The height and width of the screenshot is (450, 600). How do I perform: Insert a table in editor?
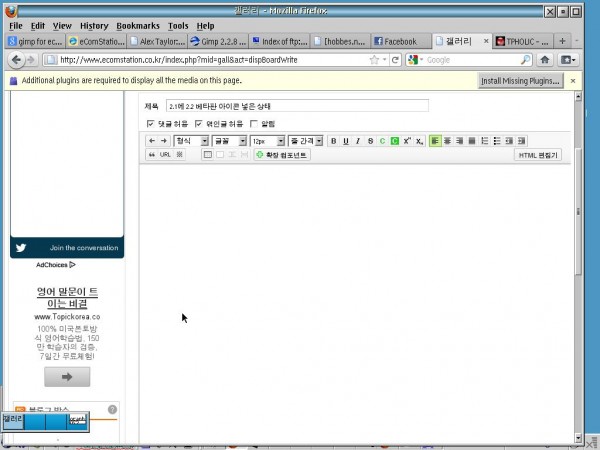[207, 155]
